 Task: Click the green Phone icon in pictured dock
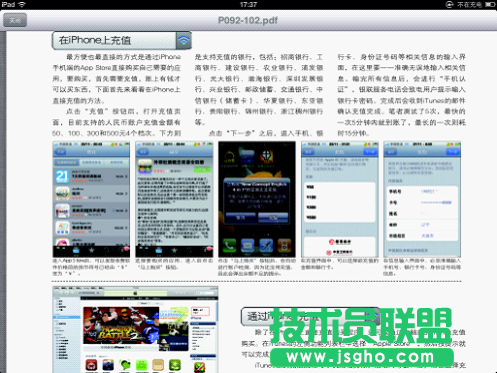(229, 246)
